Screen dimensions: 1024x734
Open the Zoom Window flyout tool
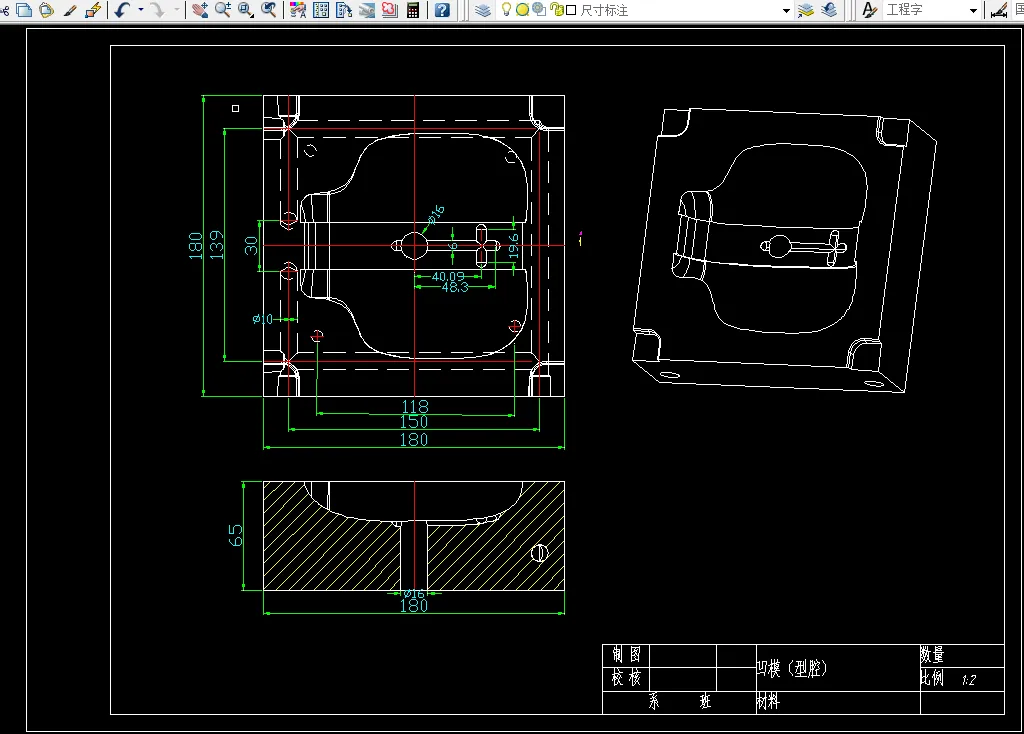click(x=246, y=10)
